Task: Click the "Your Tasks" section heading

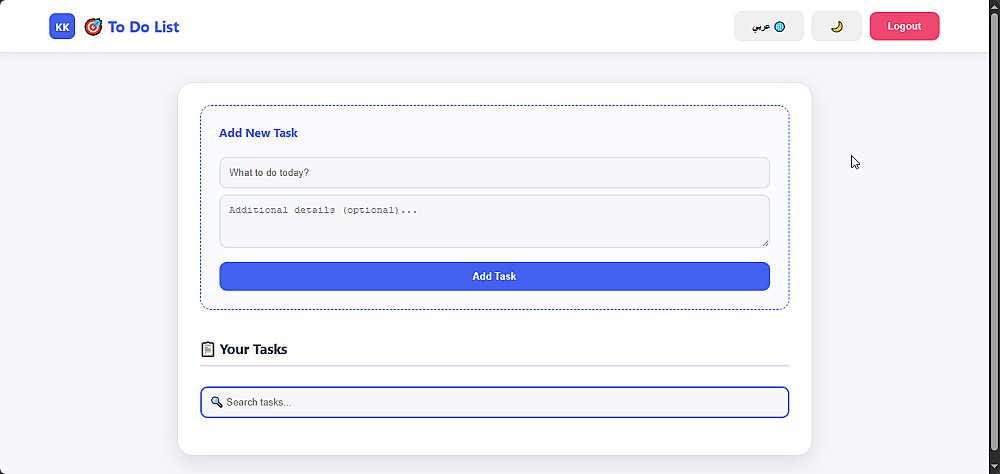Action: 253,349
